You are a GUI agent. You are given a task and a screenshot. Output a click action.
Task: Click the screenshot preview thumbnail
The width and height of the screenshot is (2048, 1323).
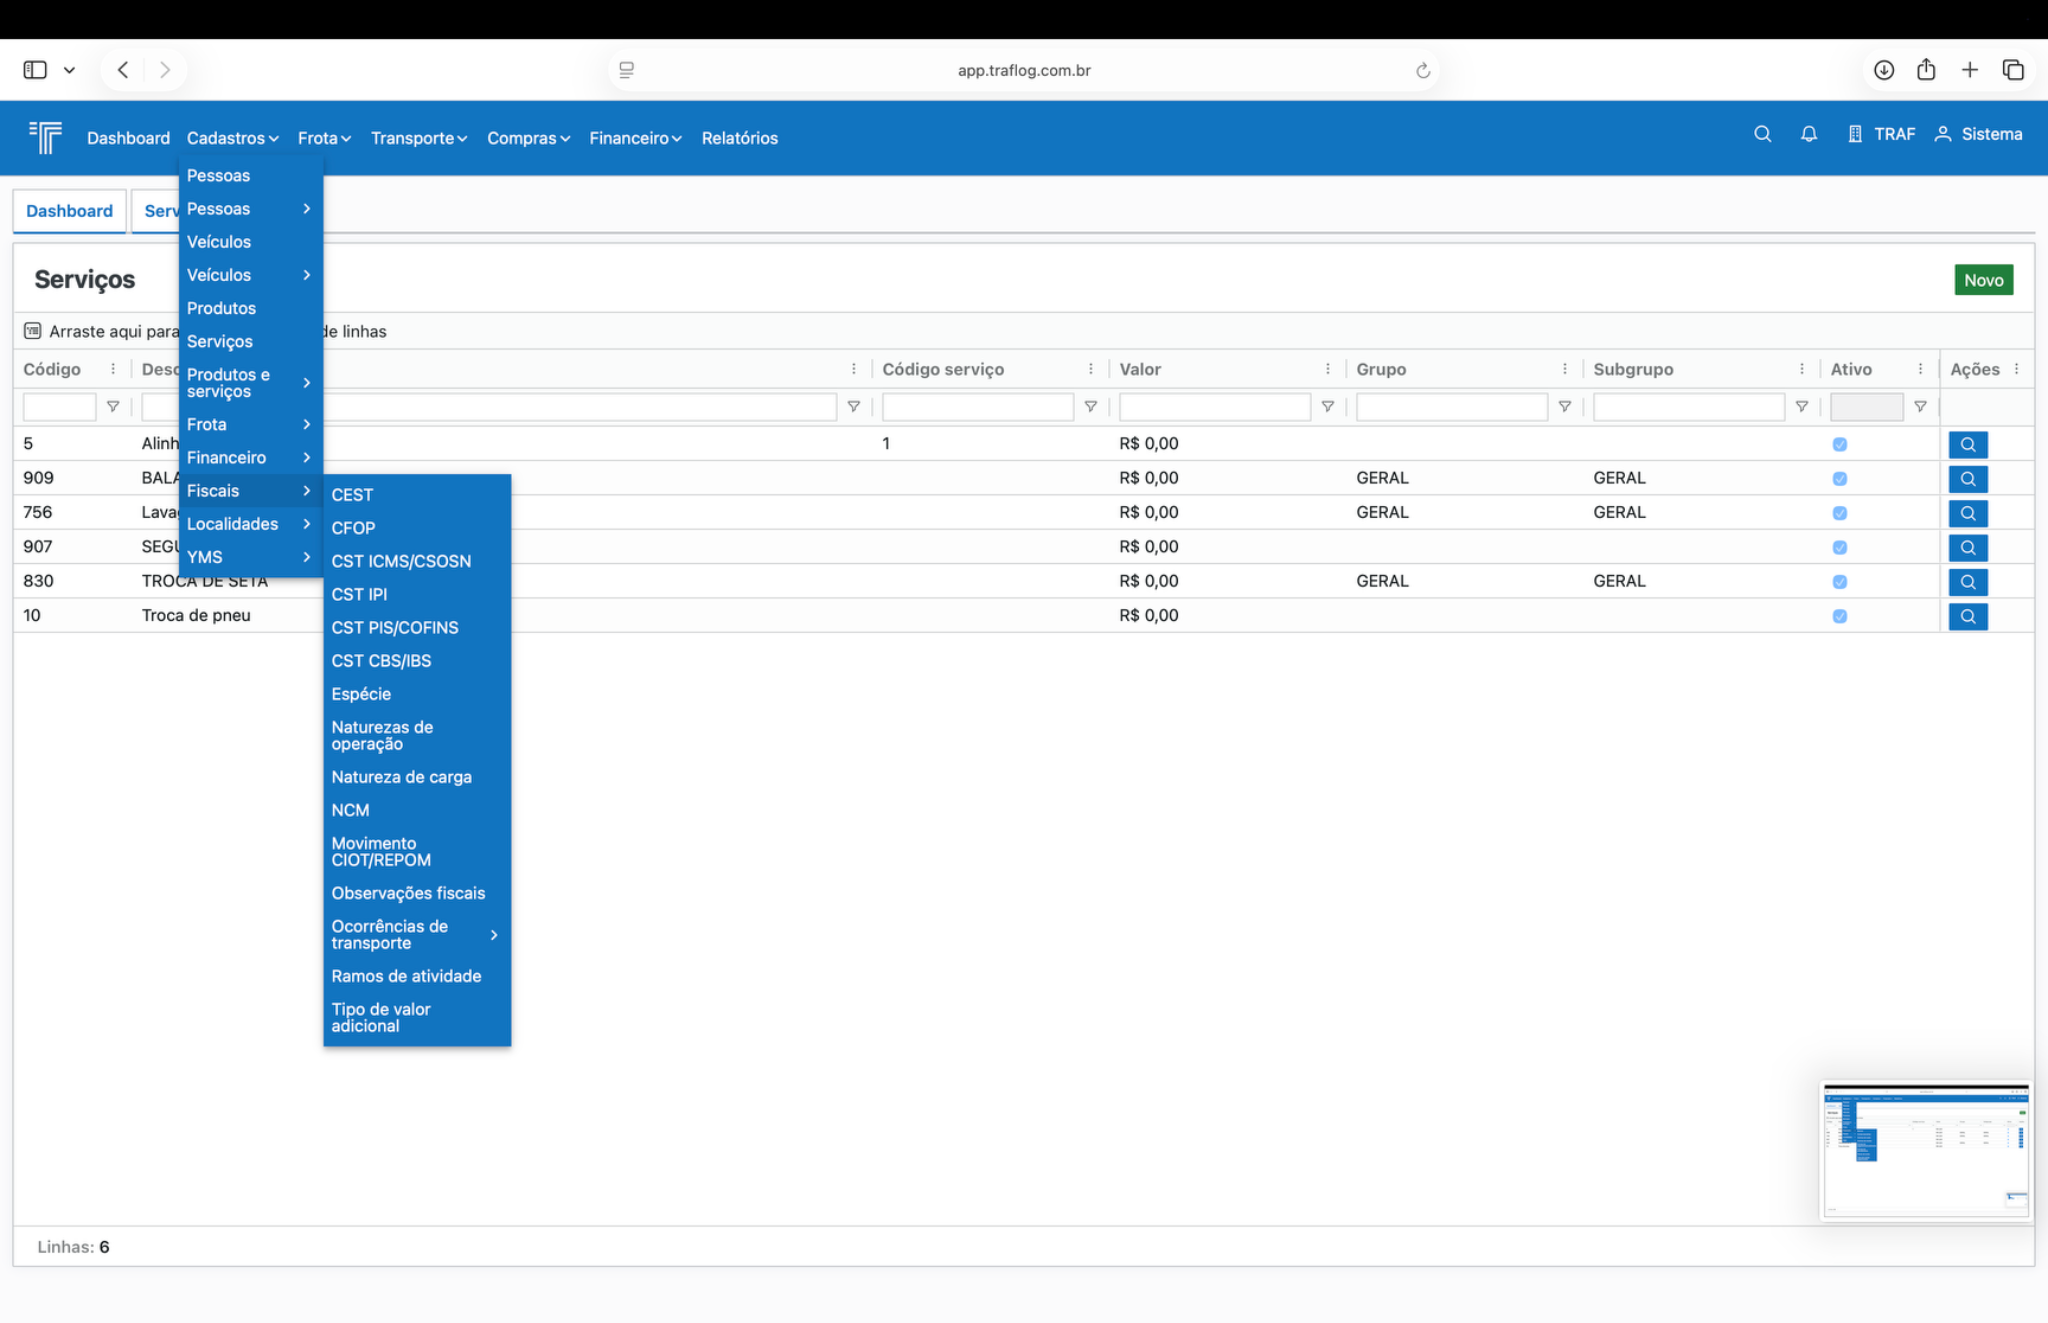click(x=1924, y=1150)
